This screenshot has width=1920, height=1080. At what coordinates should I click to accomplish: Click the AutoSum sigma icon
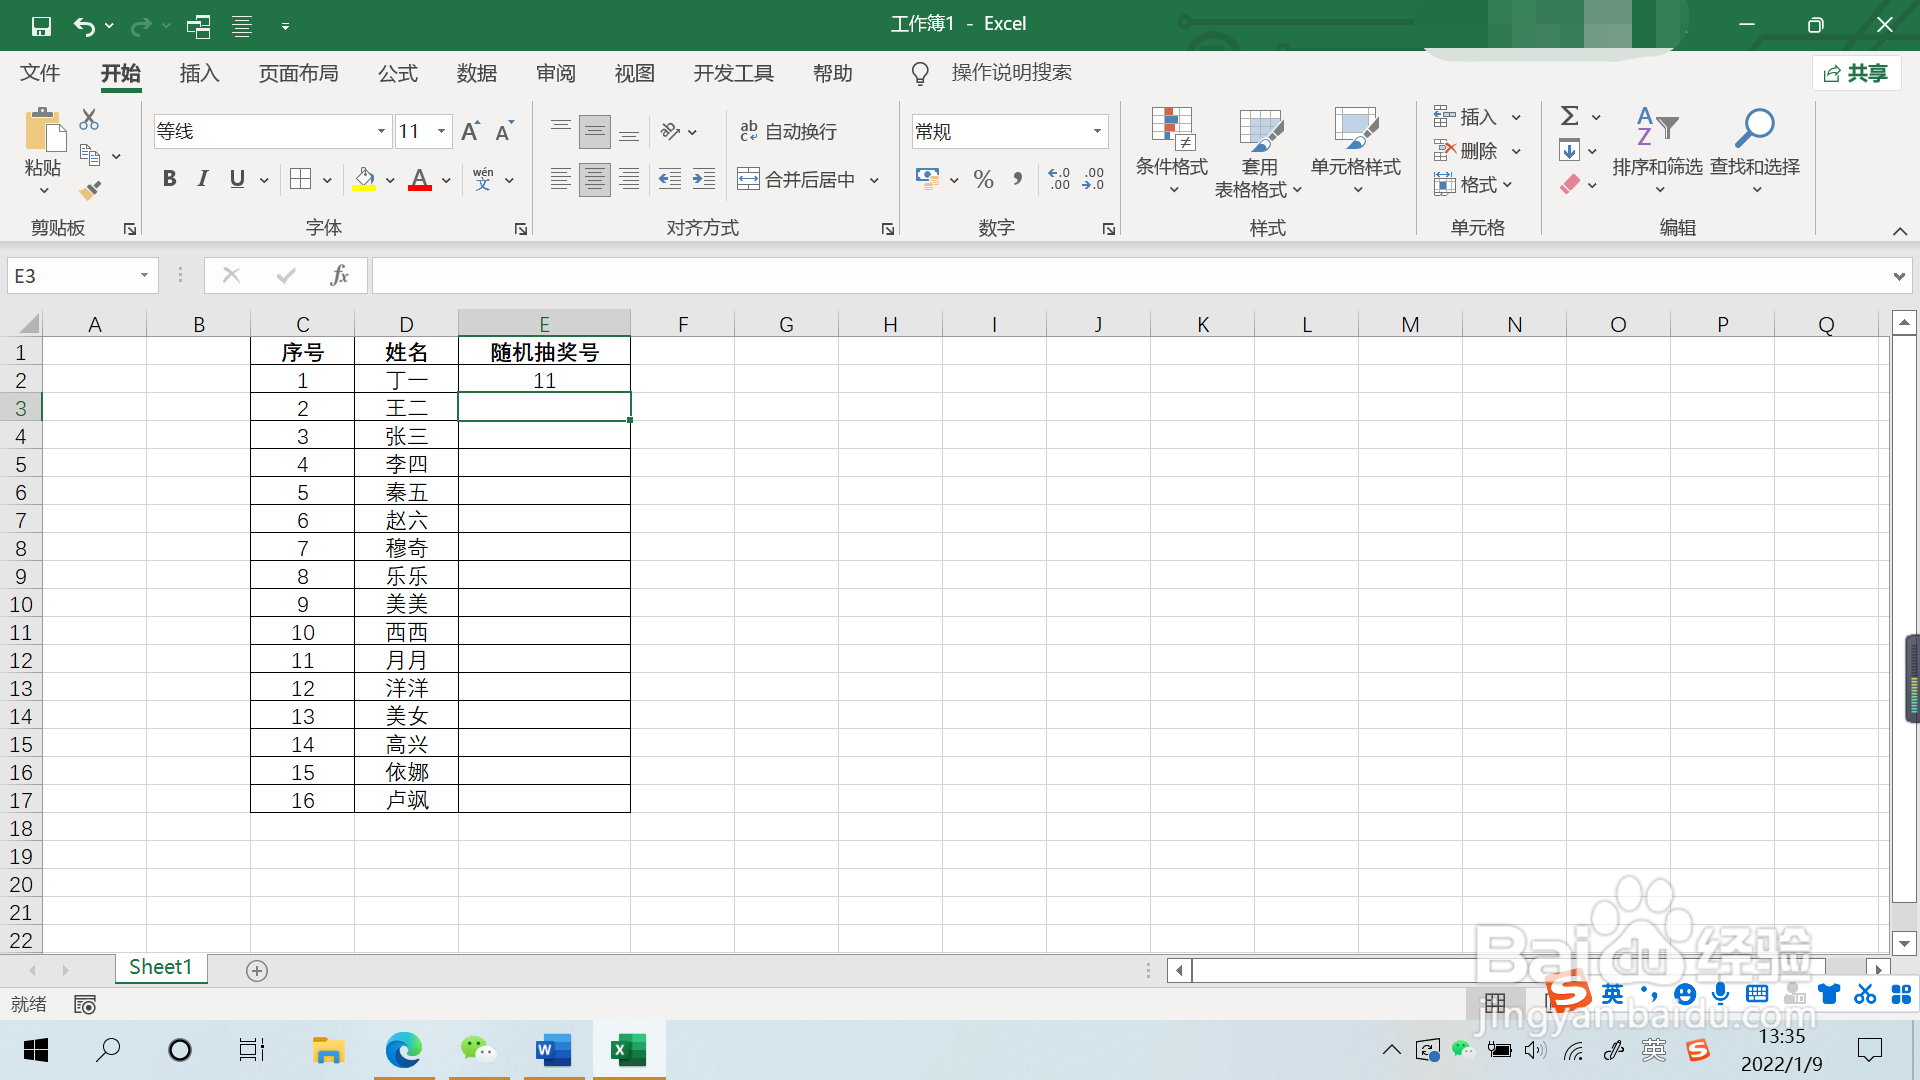pyautogui.click(x=1570, y=116)
